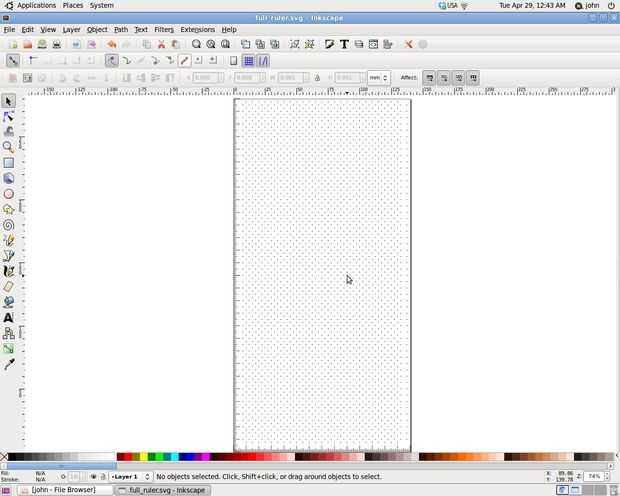This screenshot has height=496, width=620.
Task: Toggle snap to paths button
Action: point(127,61)
